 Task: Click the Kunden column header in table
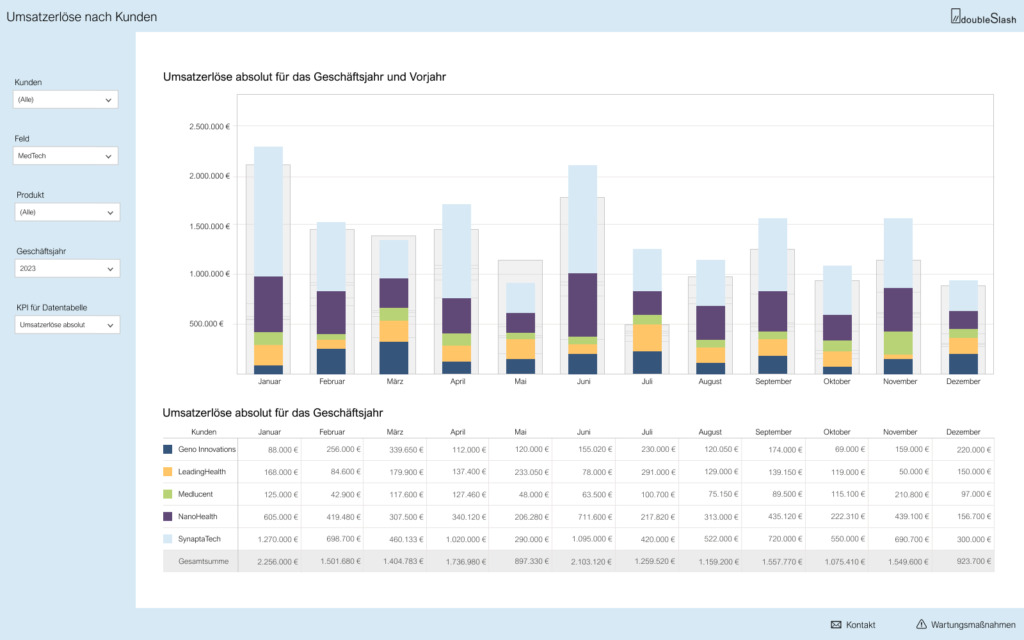click(203, 432)
